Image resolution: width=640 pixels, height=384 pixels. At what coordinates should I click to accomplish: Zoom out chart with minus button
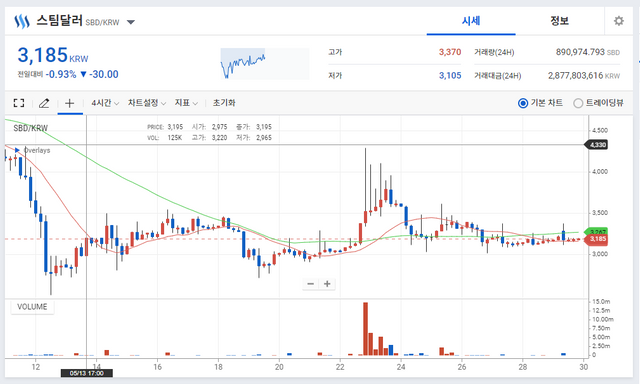[x=311, y=284]
